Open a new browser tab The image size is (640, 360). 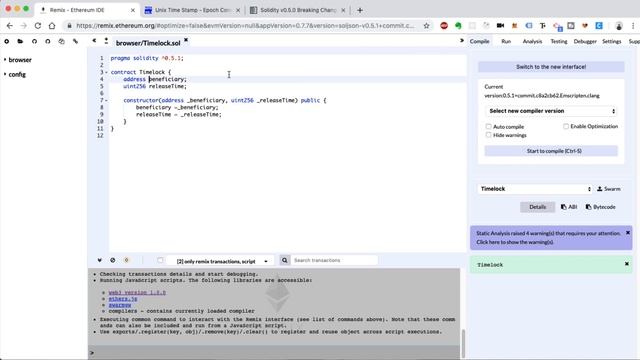click(360, 10)
